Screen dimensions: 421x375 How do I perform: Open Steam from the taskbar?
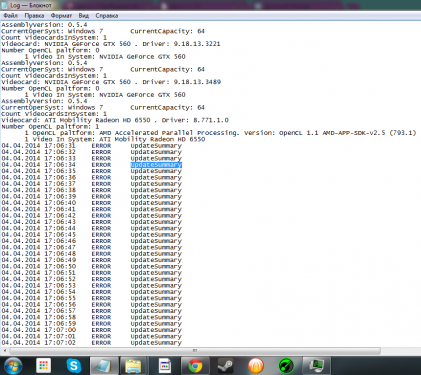click(x=225, y=366)
